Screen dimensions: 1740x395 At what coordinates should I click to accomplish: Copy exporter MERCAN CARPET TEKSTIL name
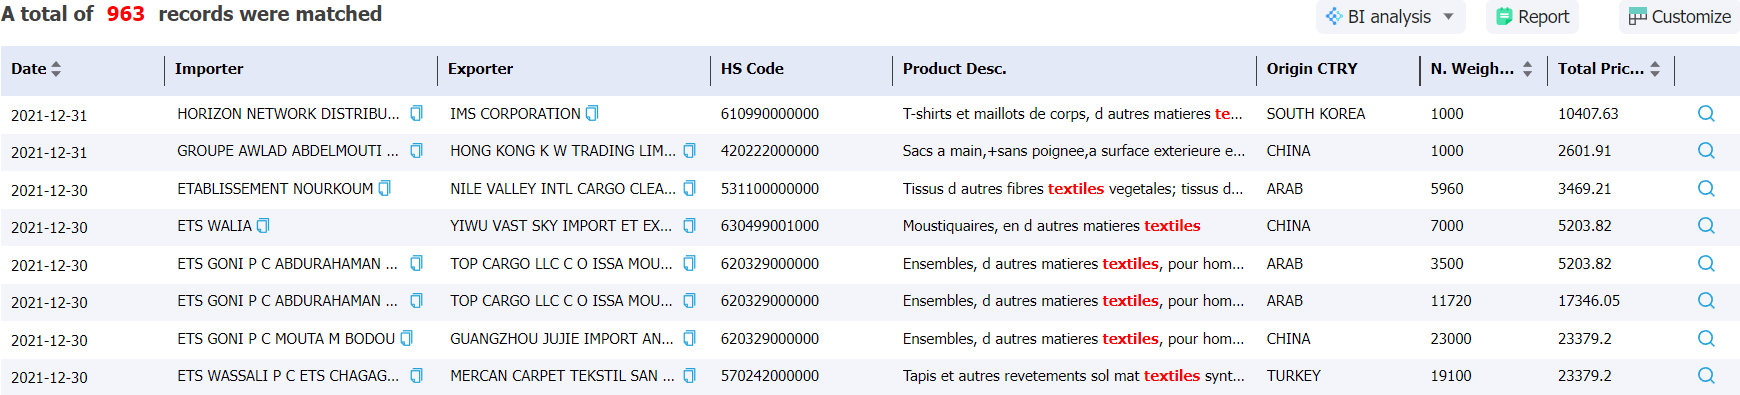pos(689,376)
